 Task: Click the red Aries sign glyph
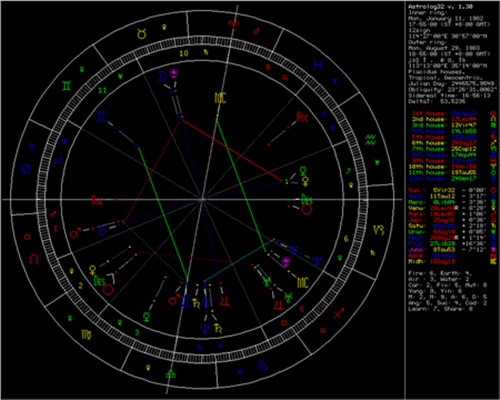233,25
